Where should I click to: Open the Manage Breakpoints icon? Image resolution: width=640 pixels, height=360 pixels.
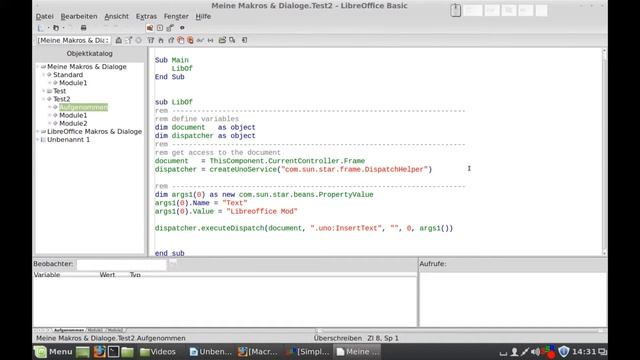tap(190, 40)
